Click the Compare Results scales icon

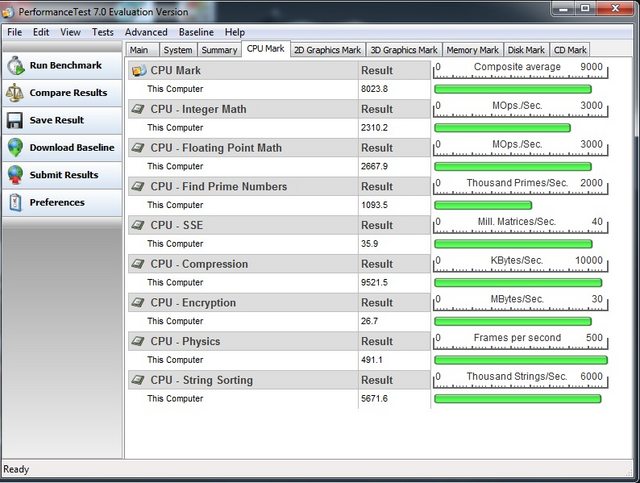(15, 93)
